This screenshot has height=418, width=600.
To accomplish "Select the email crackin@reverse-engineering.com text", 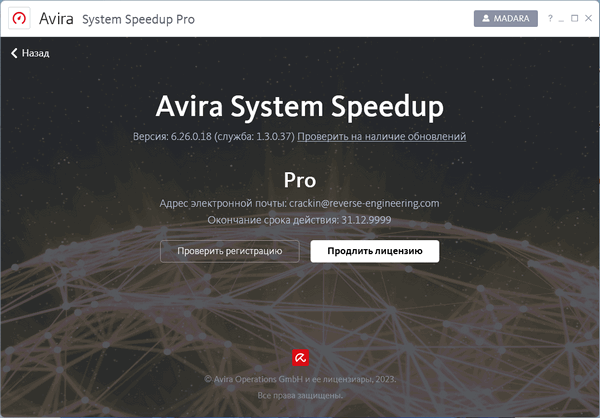I will click(364, 203).
